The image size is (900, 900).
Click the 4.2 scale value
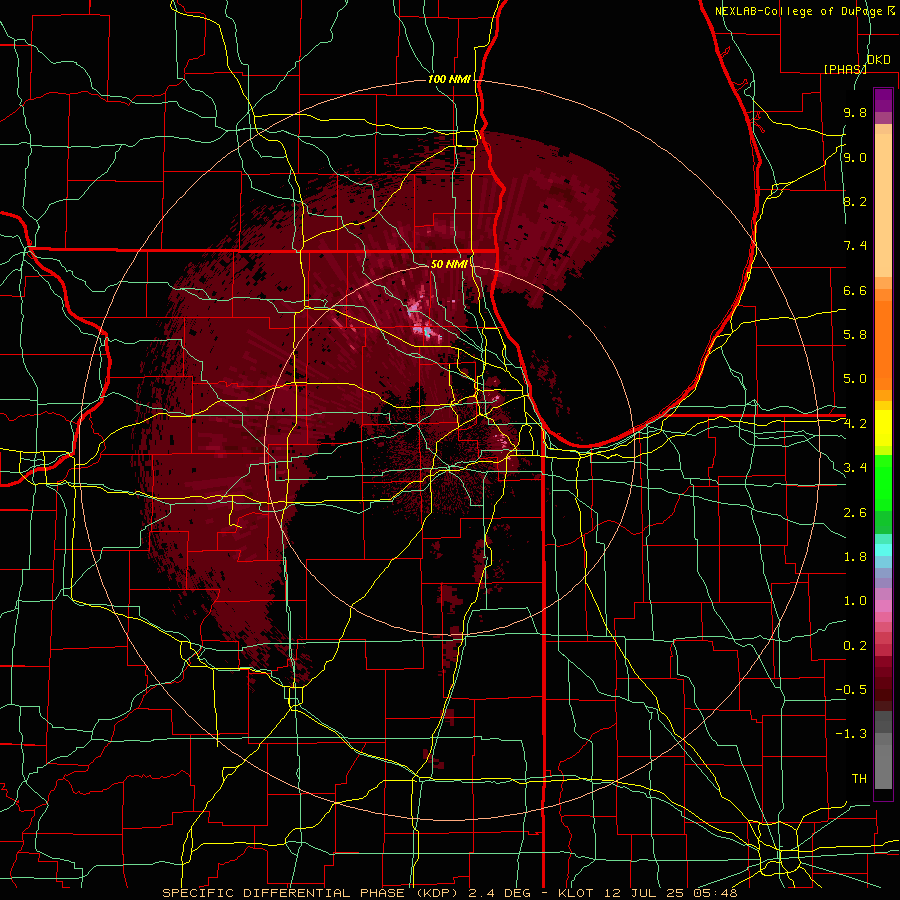pos(855,424)
